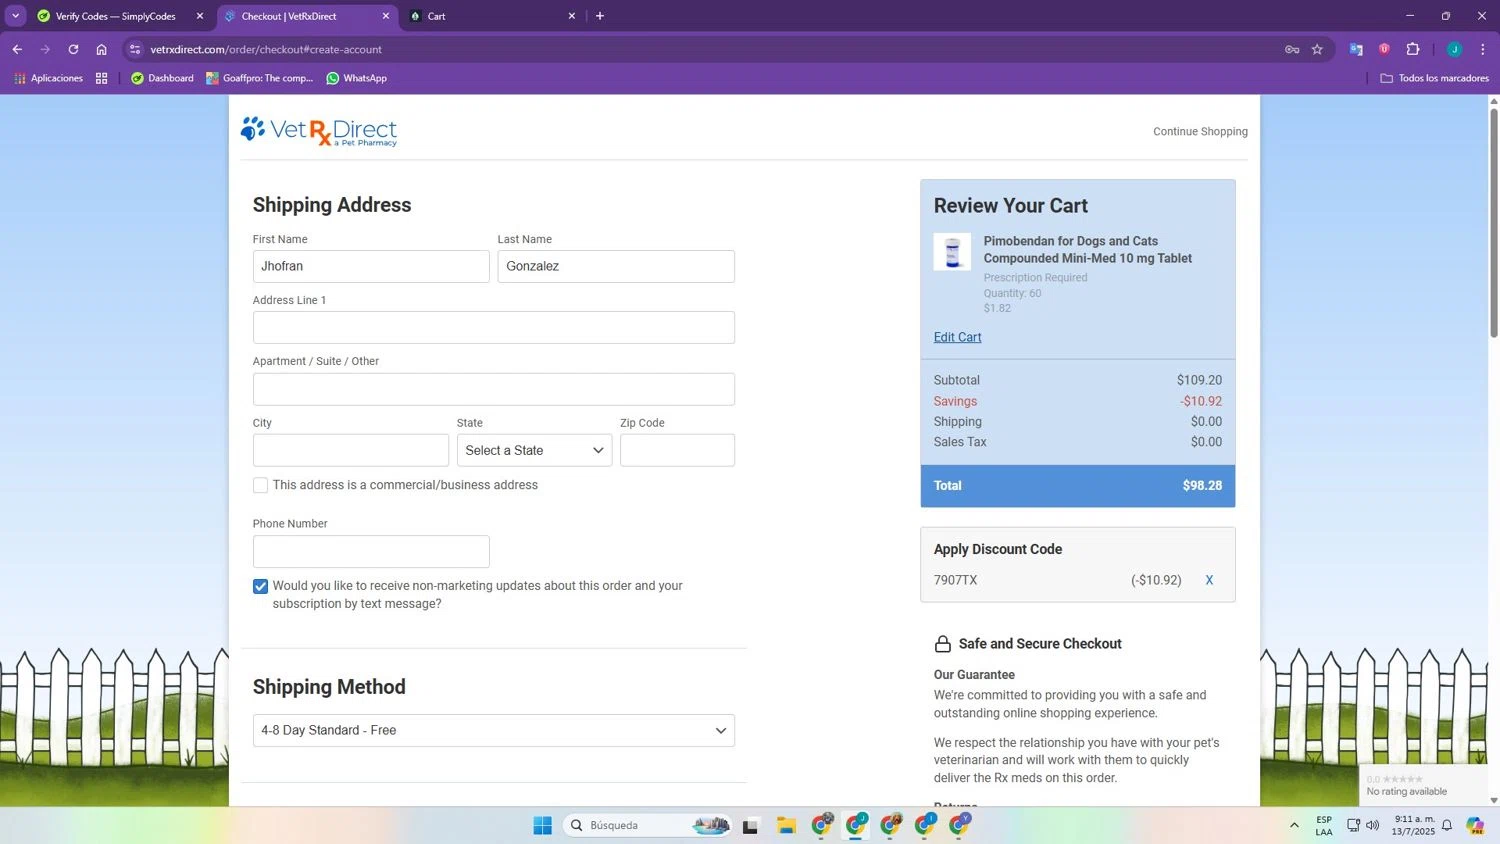Remove discount code 7907TX with the X
This screenshot has width=1500, height=844.
tap(1209, 580)
